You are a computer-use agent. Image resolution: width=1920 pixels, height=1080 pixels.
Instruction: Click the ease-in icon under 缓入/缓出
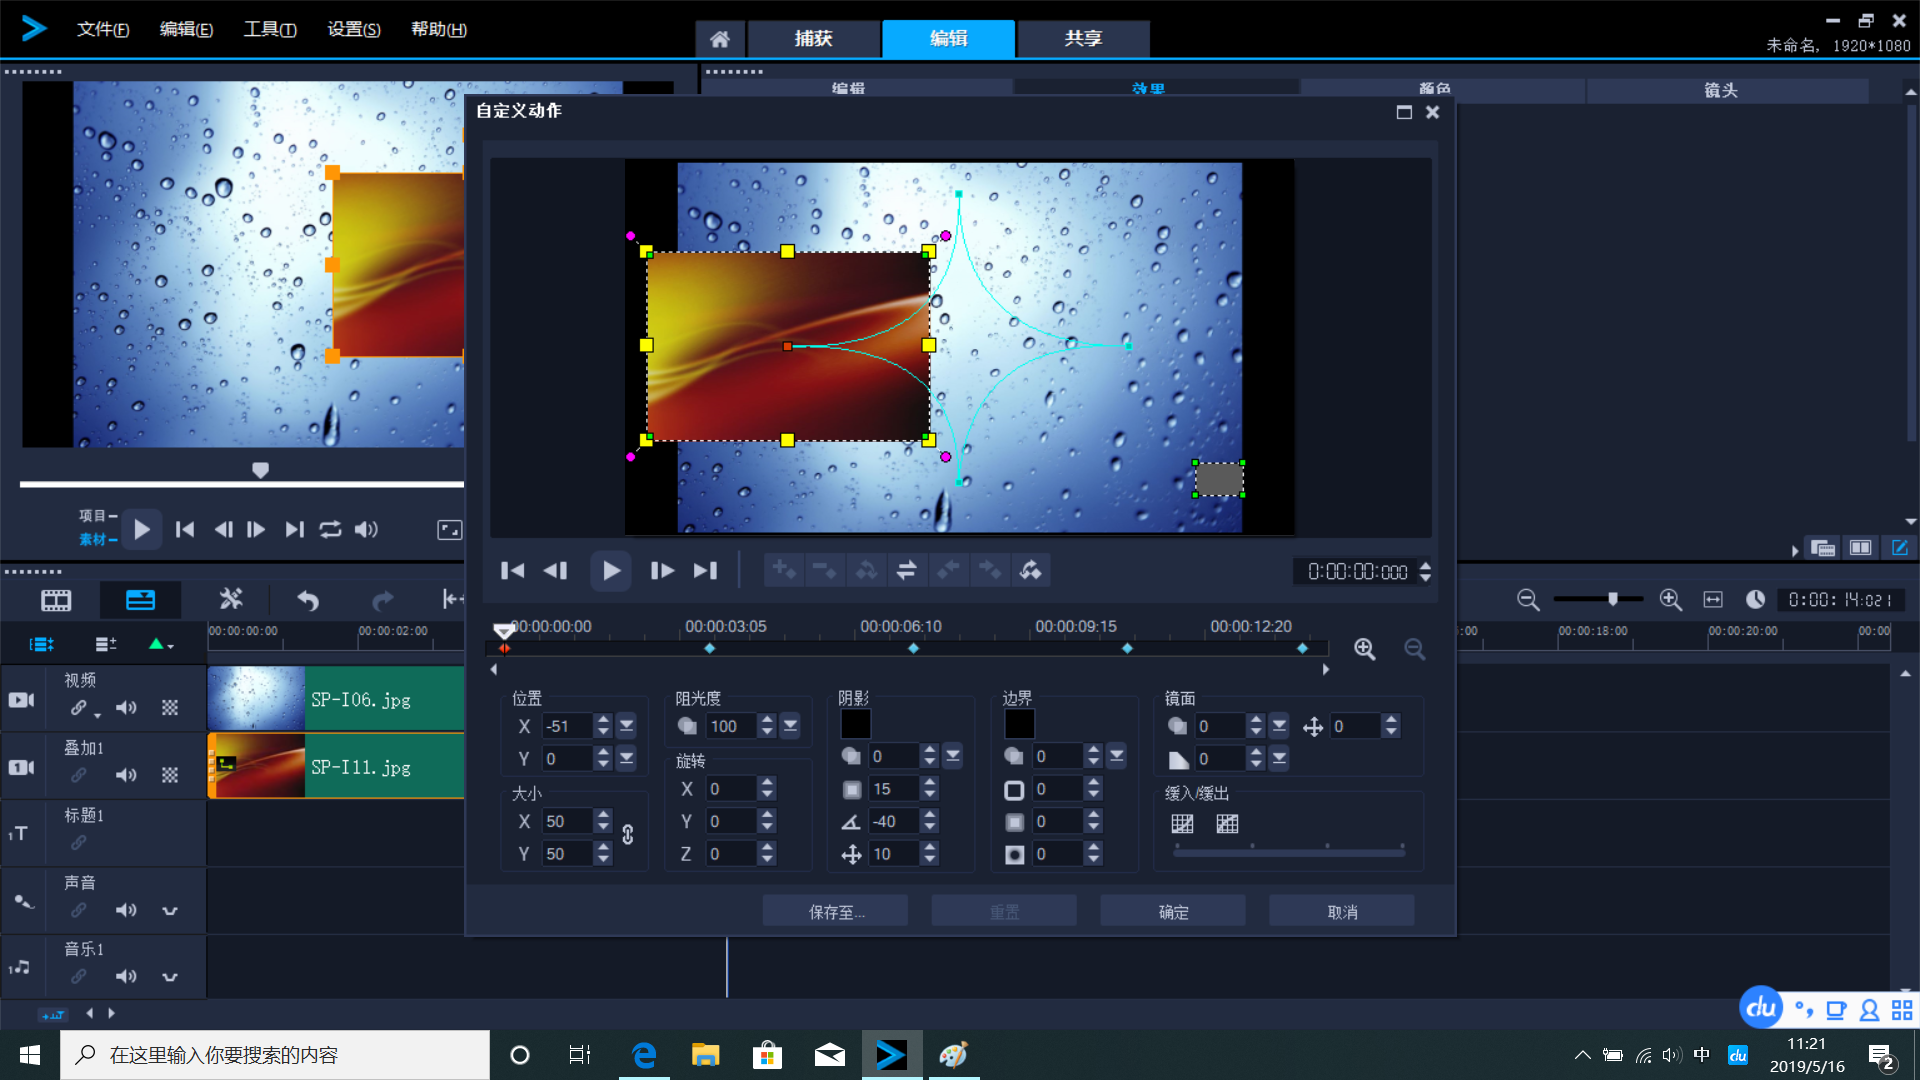(x=1182, y=824)
